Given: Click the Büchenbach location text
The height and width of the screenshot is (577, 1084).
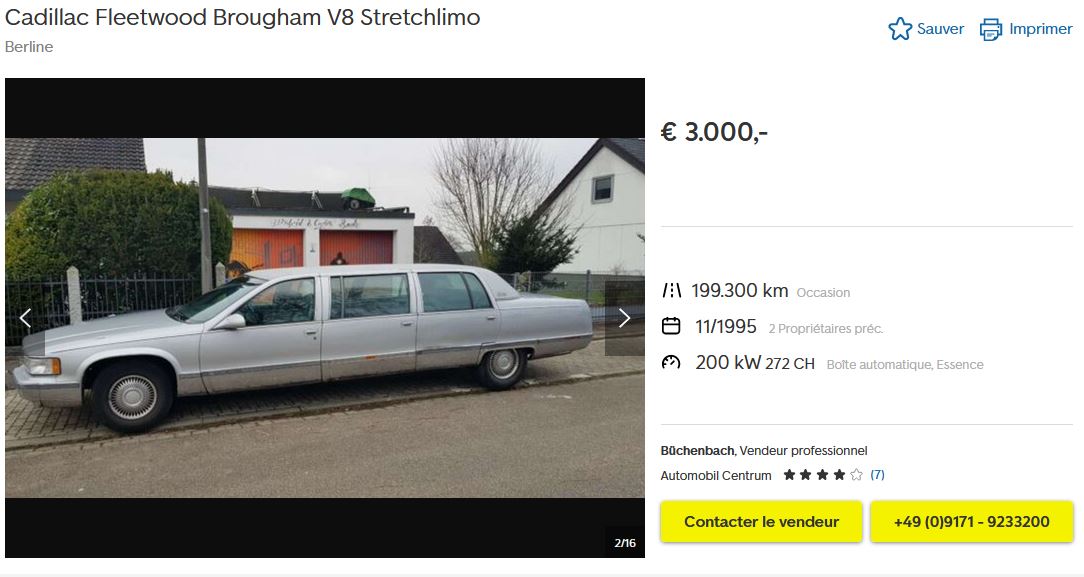Looking at the screenshot, I should coord(697,451).
